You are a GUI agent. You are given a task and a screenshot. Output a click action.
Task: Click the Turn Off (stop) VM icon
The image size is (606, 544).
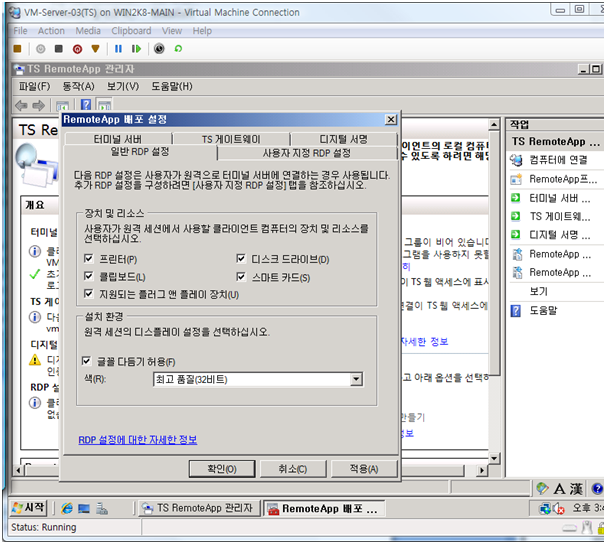click(x=59, y=49)
